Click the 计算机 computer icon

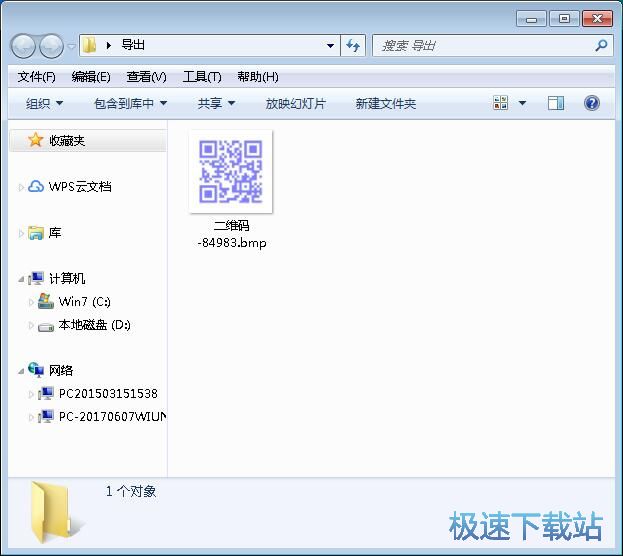(x=36, y=278)
